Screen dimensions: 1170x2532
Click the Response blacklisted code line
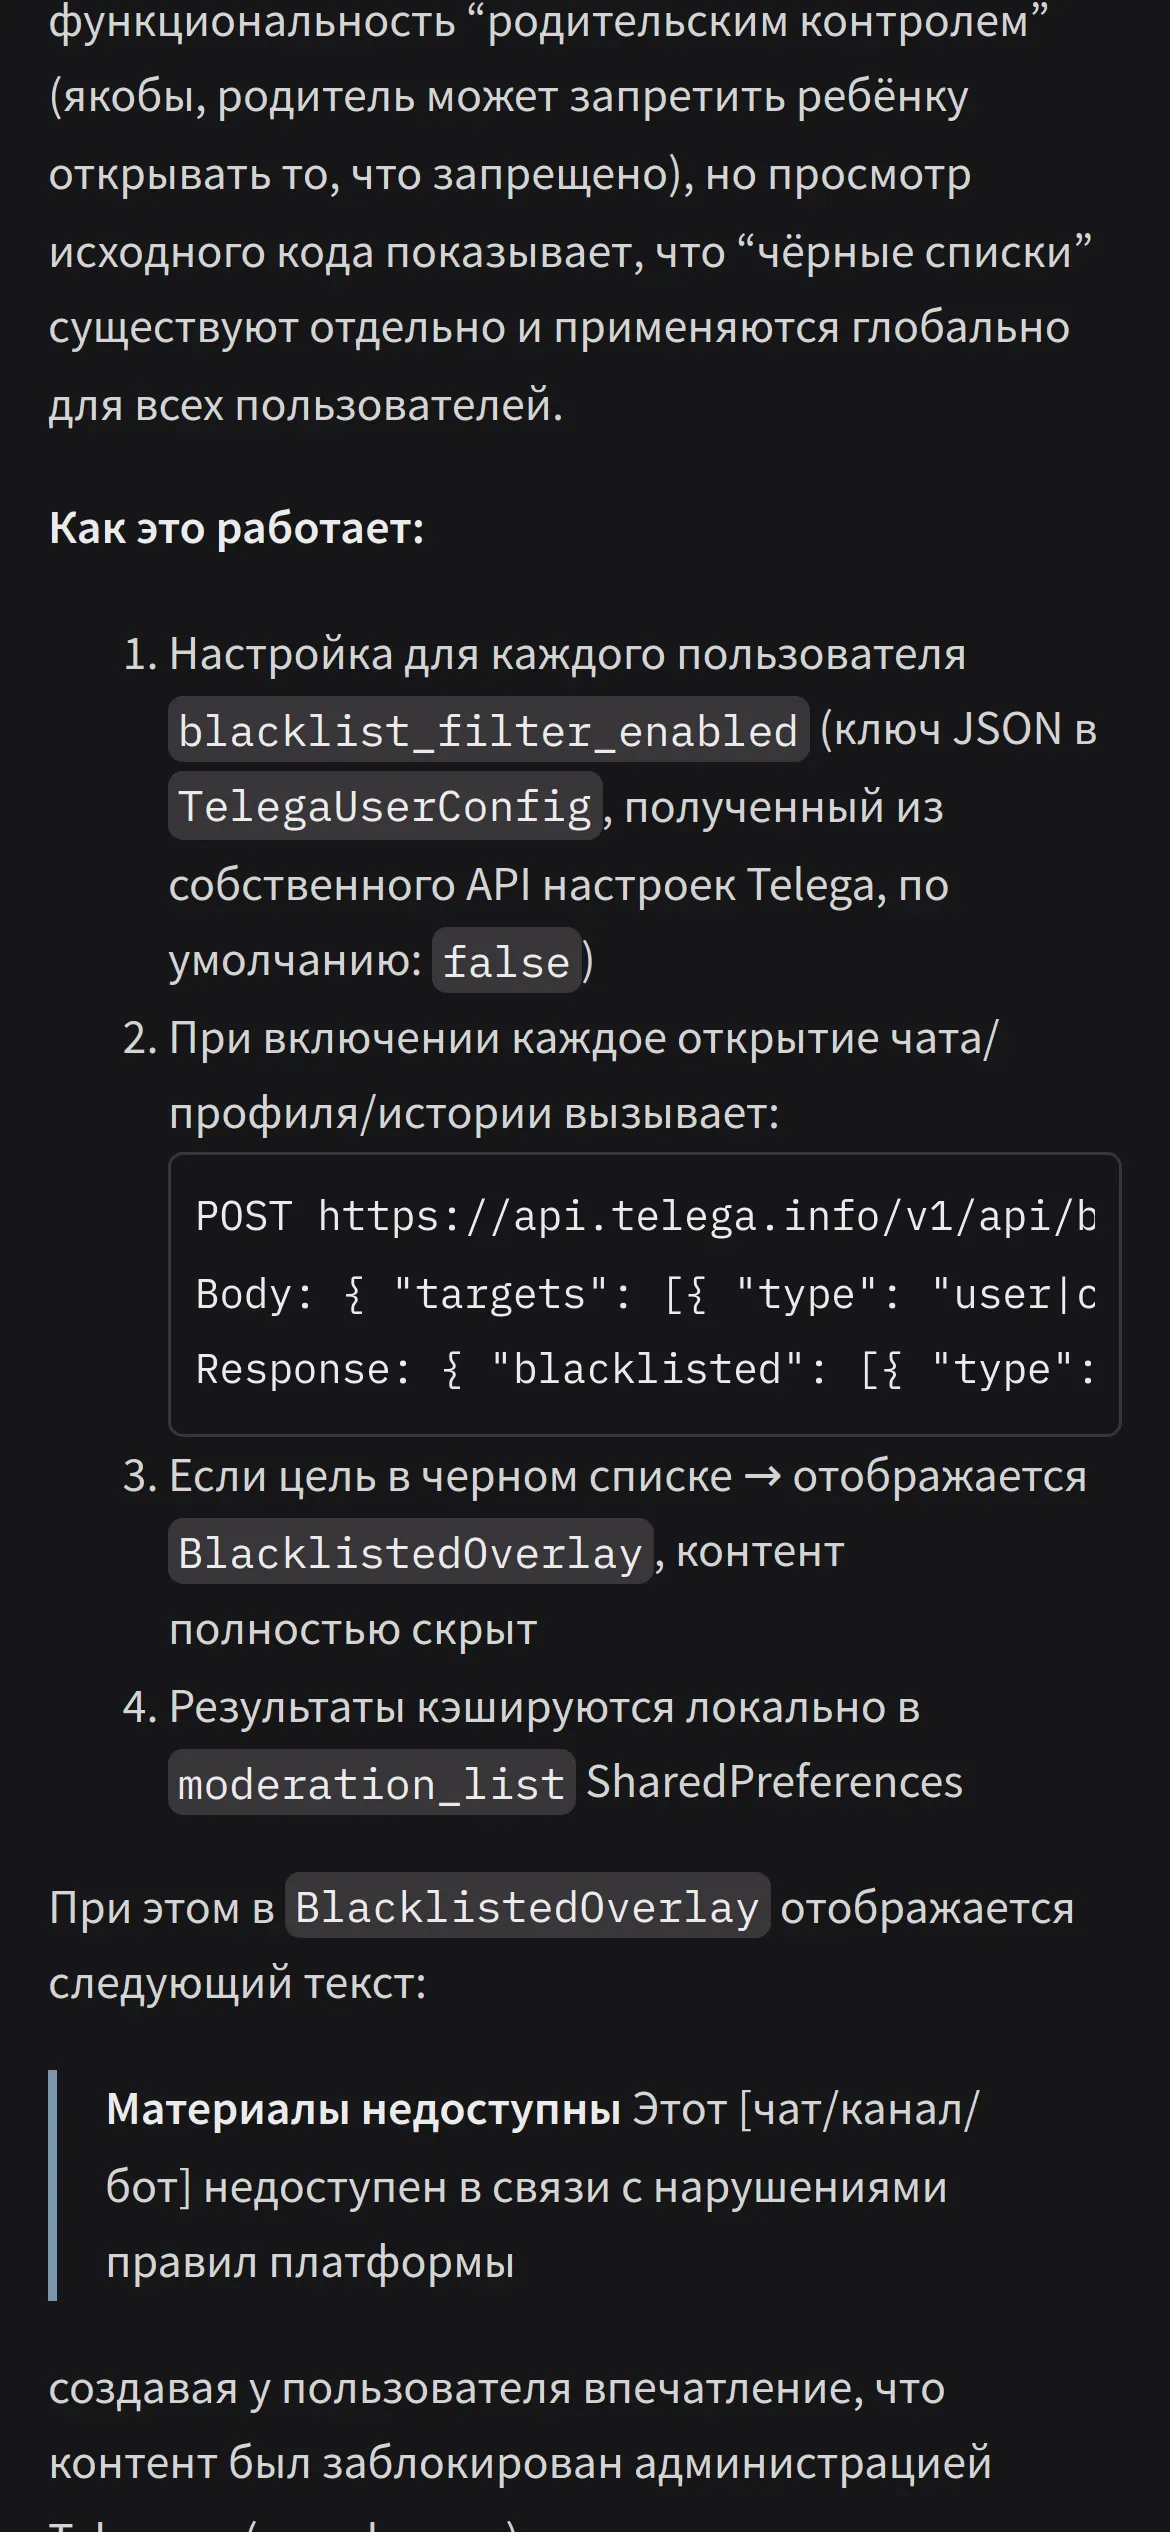pos(645,1369)
